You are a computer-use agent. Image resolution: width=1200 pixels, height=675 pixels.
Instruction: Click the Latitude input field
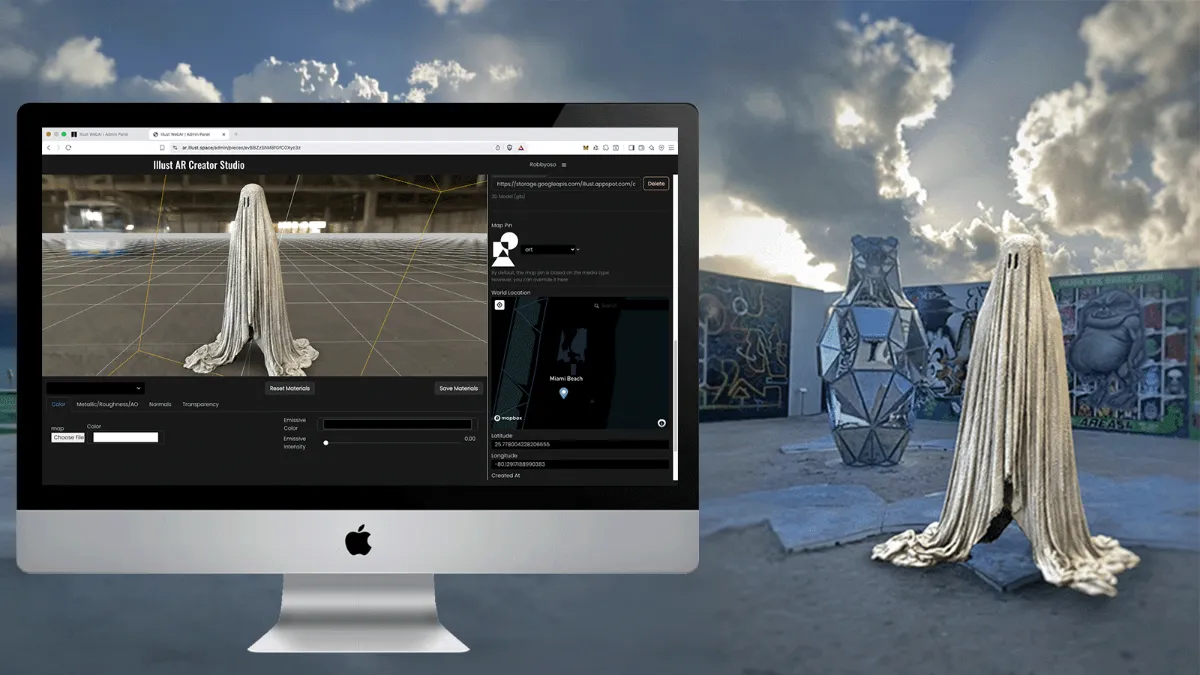[580, 444]
